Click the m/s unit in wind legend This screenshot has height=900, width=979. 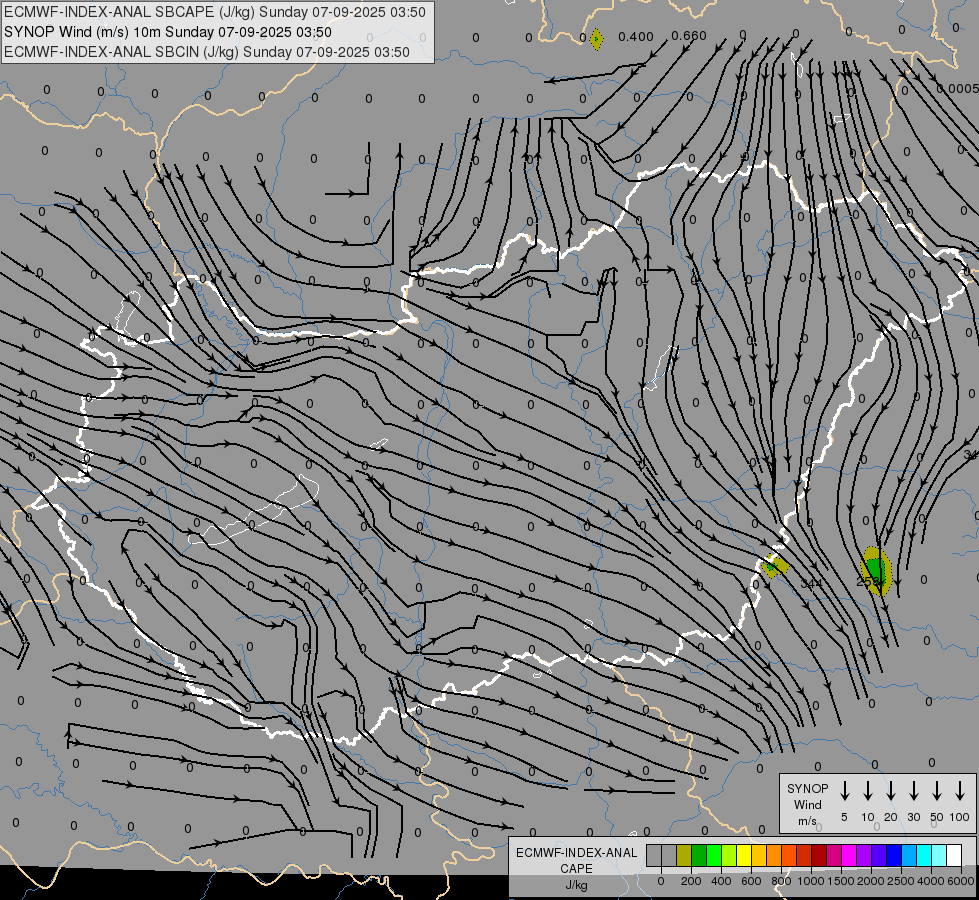pos(807,821)
